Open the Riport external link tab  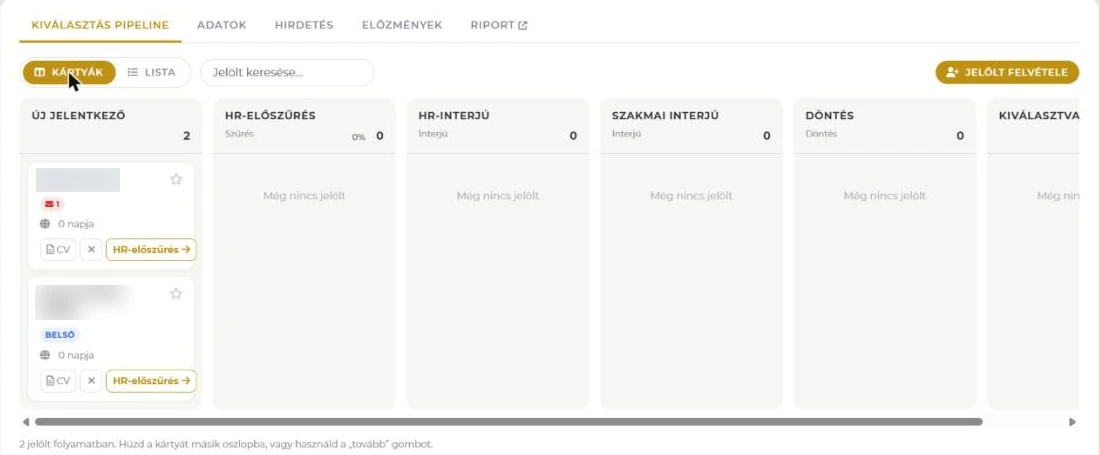pyautogui.click(x=499, y=25)
